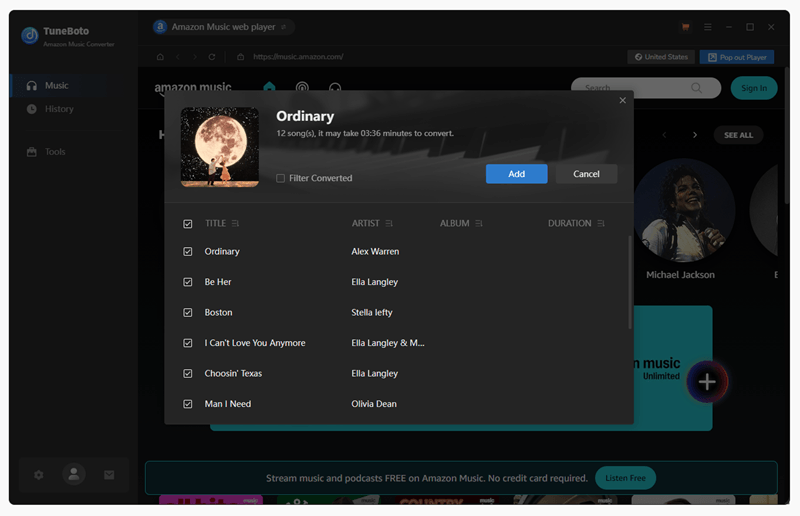
Task: Uncheck the Man I Need checkbox
Action: pos(188,404)
